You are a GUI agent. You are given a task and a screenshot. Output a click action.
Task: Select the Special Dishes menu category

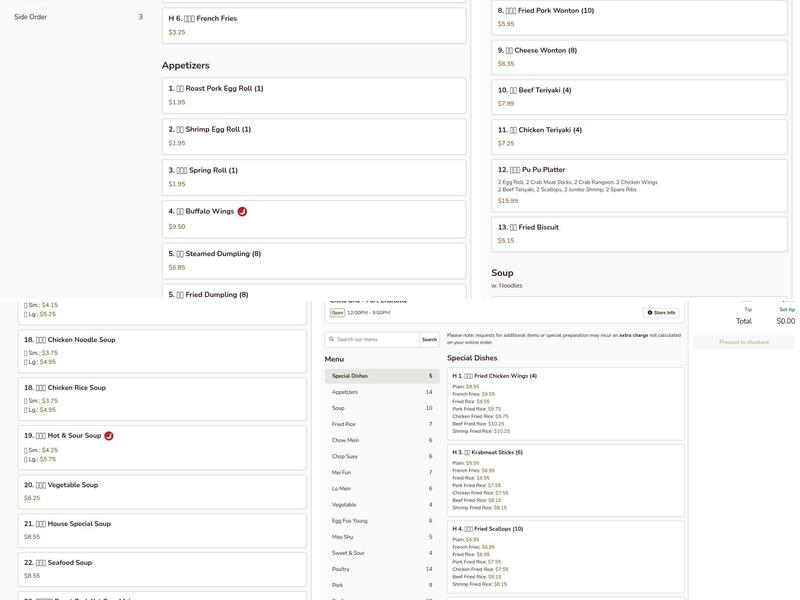point(381,376)
